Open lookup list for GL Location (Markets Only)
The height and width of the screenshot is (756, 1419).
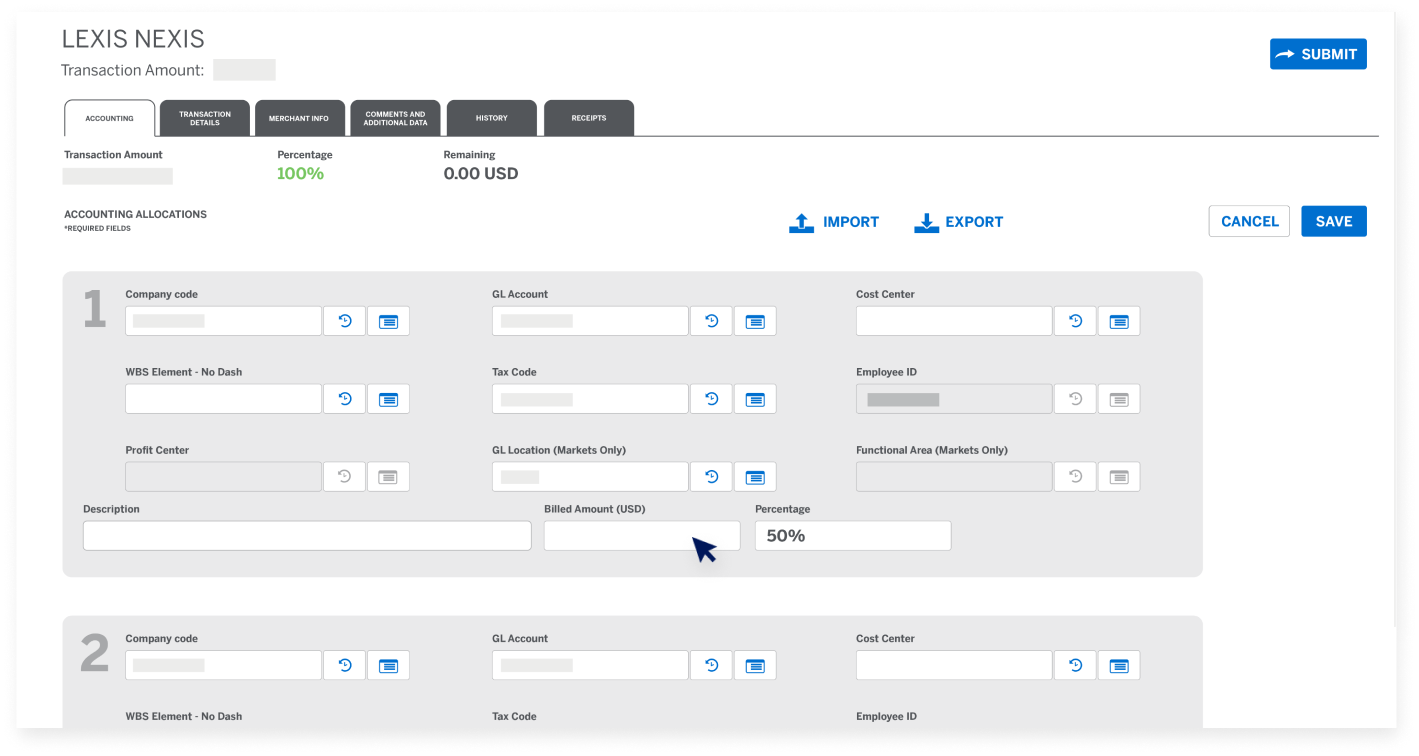pos(755,477)
